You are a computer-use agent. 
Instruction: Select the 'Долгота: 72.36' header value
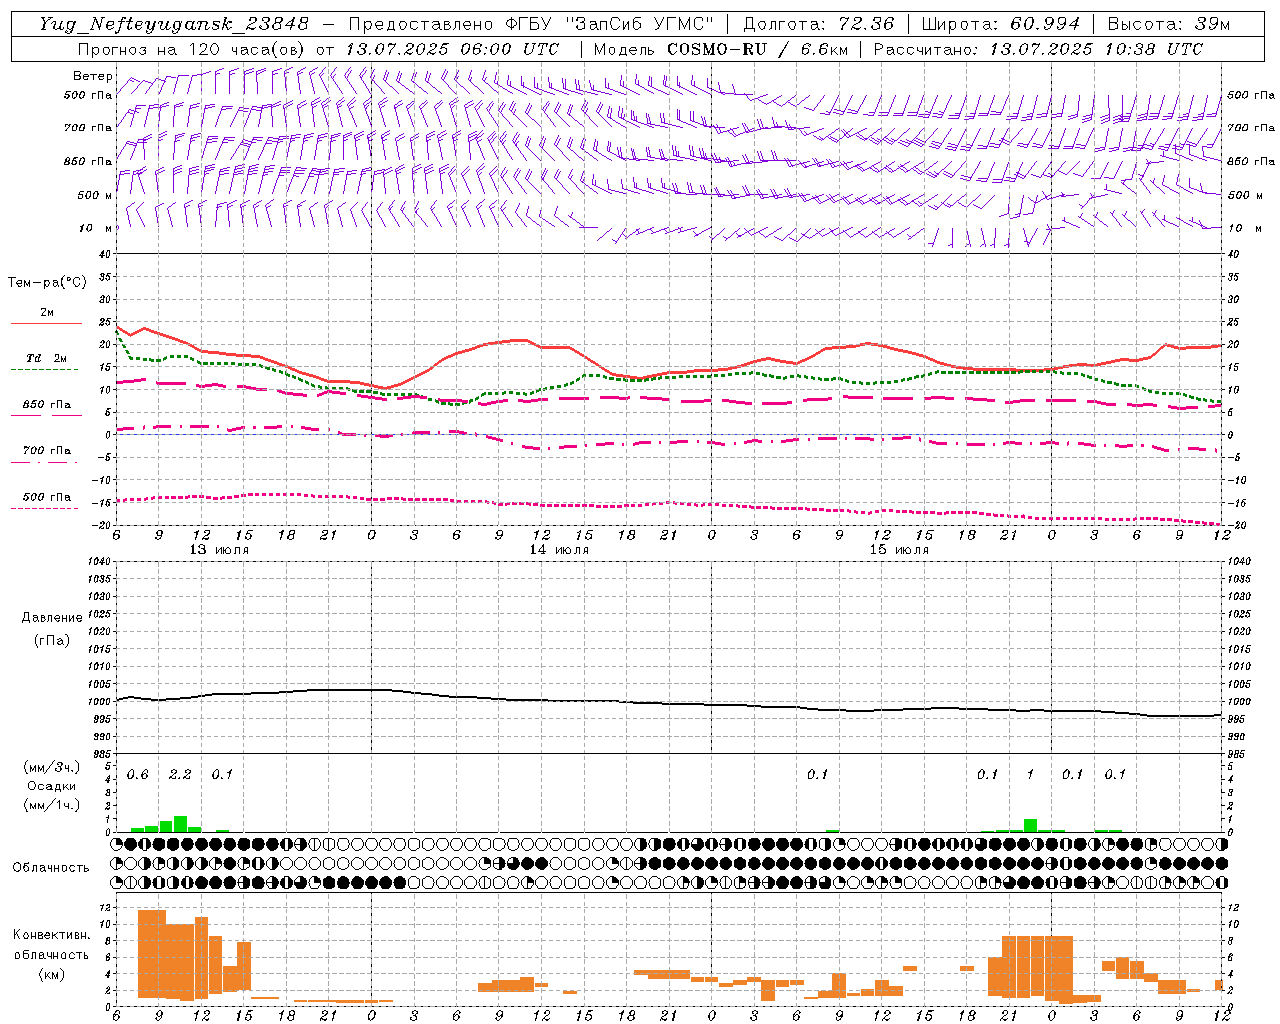818,24
